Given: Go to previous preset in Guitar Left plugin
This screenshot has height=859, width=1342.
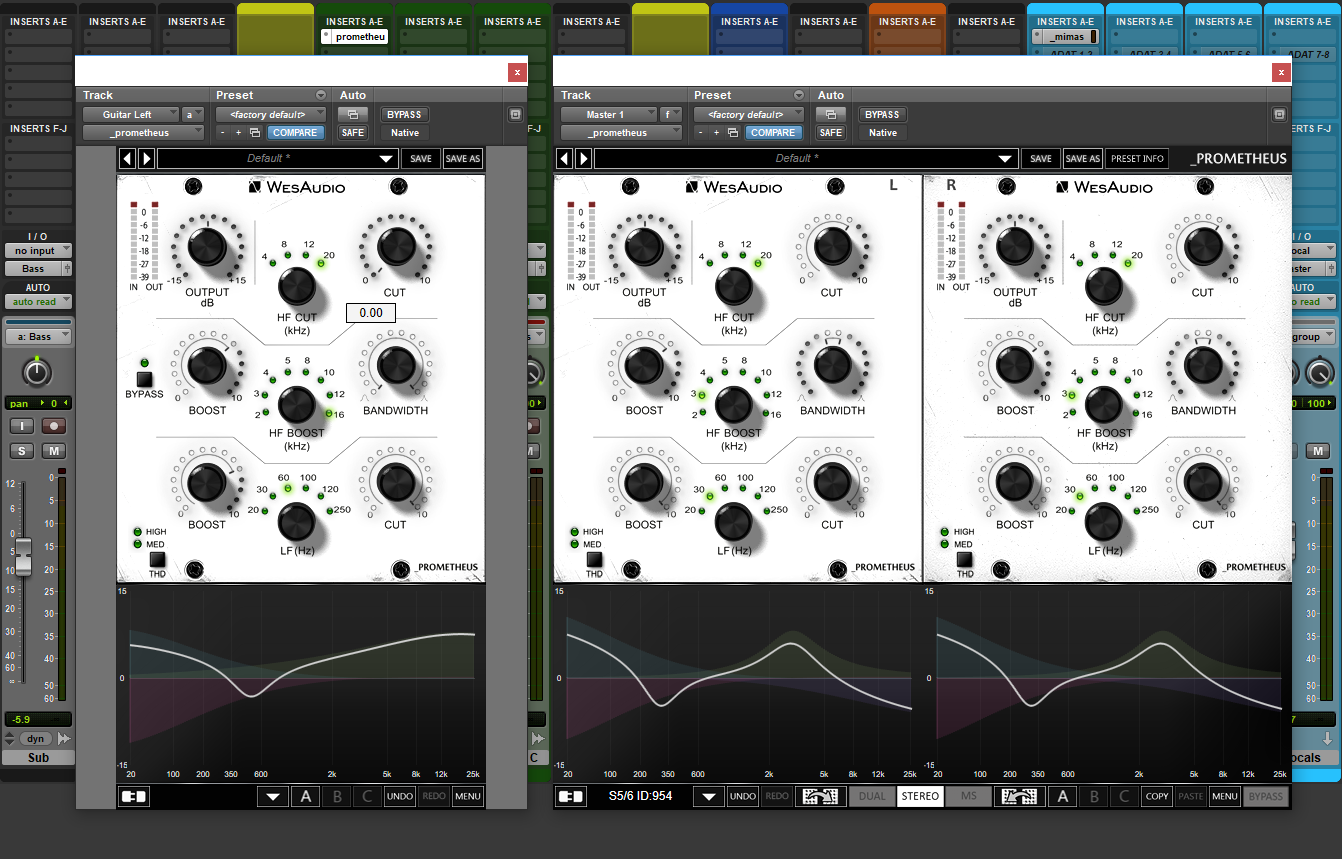Looking at the screenshot, I should pos(127,158).
